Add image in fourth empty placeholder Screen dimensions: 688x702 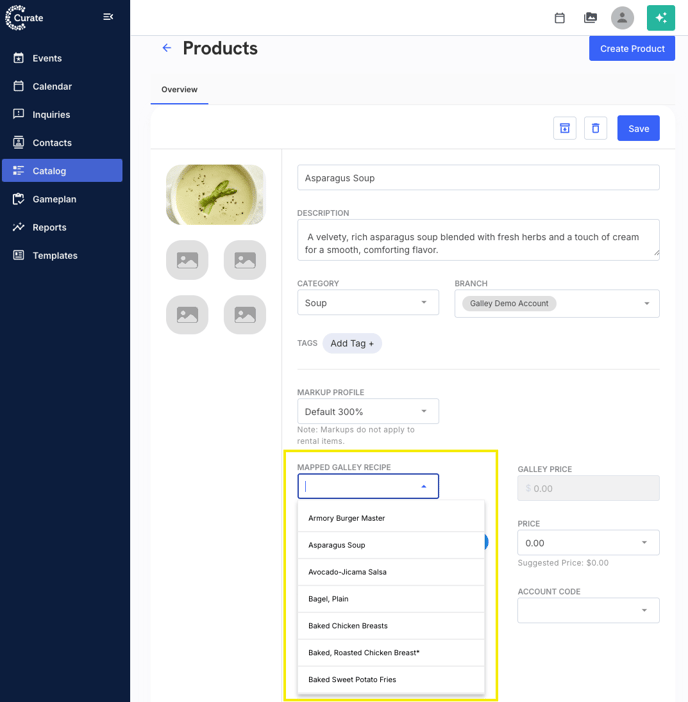point(245,315)
